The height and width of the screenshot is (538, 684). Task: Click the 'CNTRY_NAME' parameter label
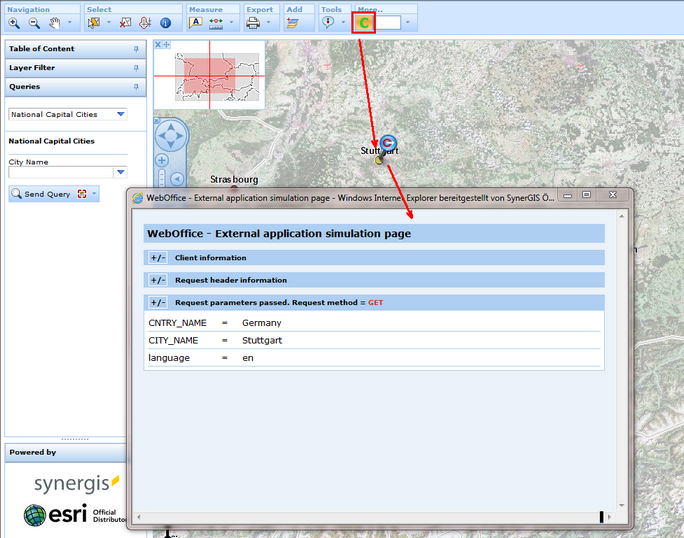click(178, 323)
